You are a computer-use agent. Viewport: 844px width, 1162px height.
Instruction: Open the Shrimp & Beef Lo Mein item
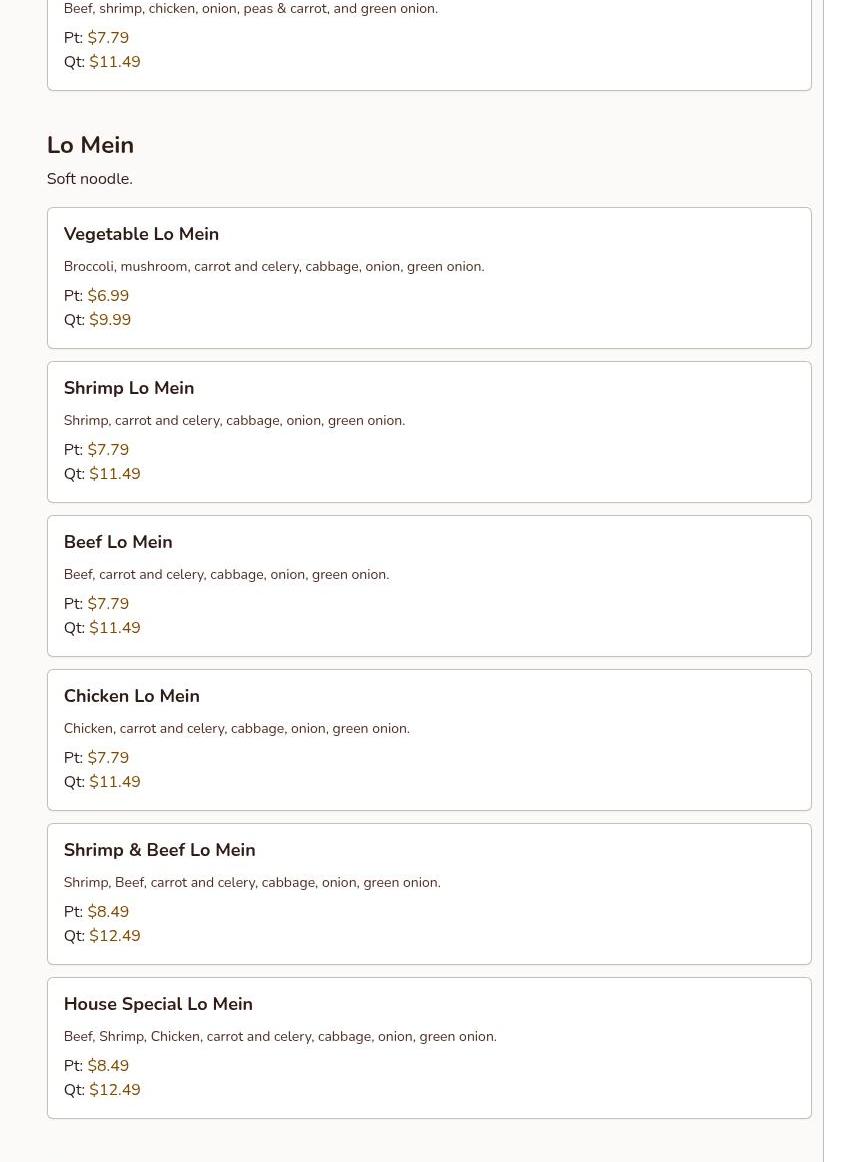(159, 850)
